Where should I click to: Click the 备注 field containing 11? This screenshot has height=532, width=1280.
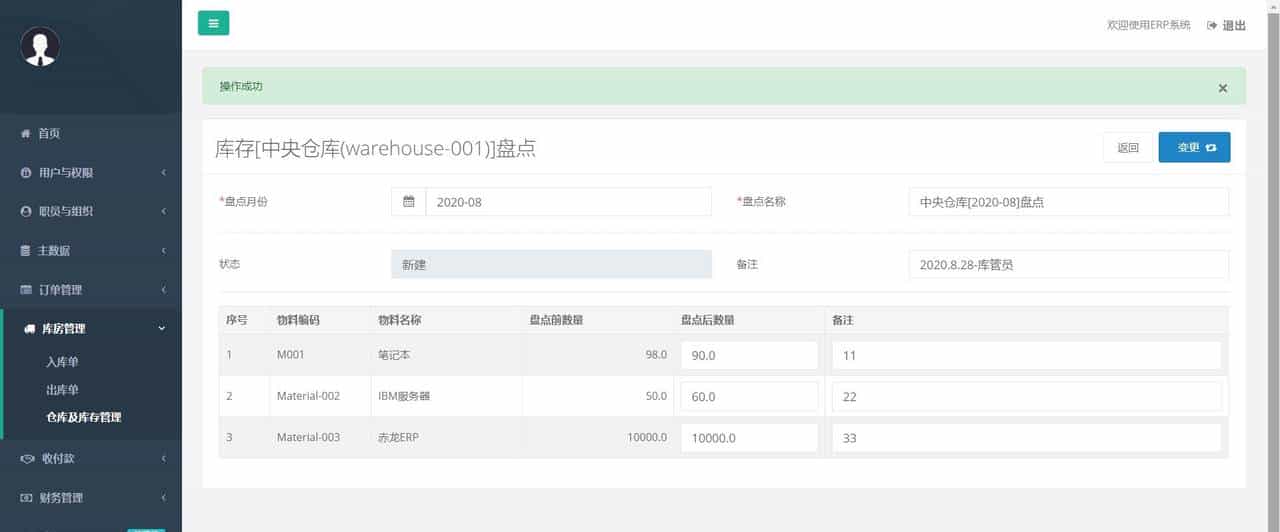pos(1026,355)
